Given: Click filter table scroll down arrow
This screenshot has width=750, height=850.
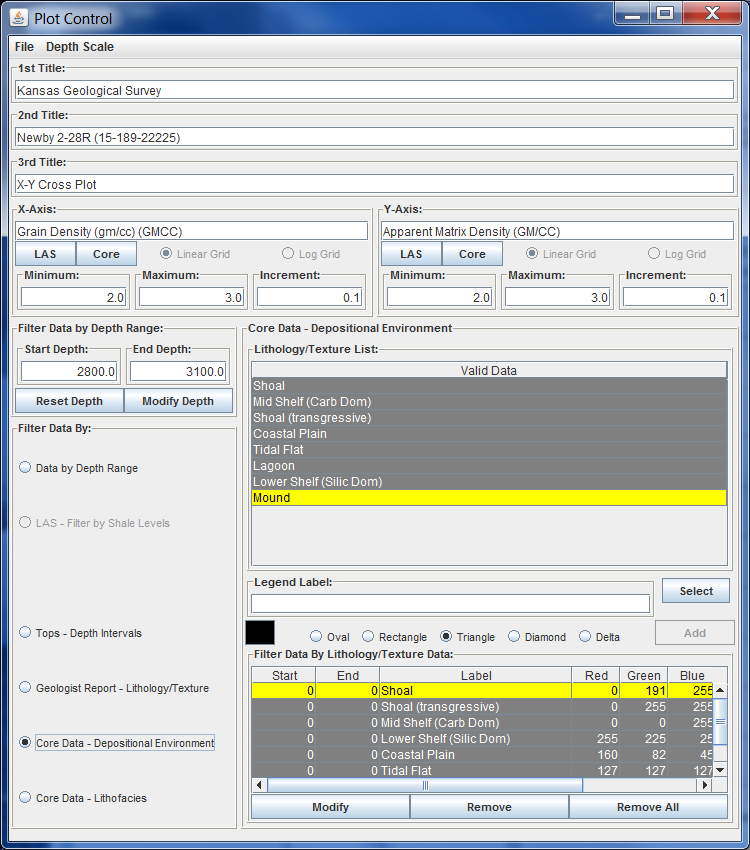Looking at the screenshot, I should tap(720, 770).
